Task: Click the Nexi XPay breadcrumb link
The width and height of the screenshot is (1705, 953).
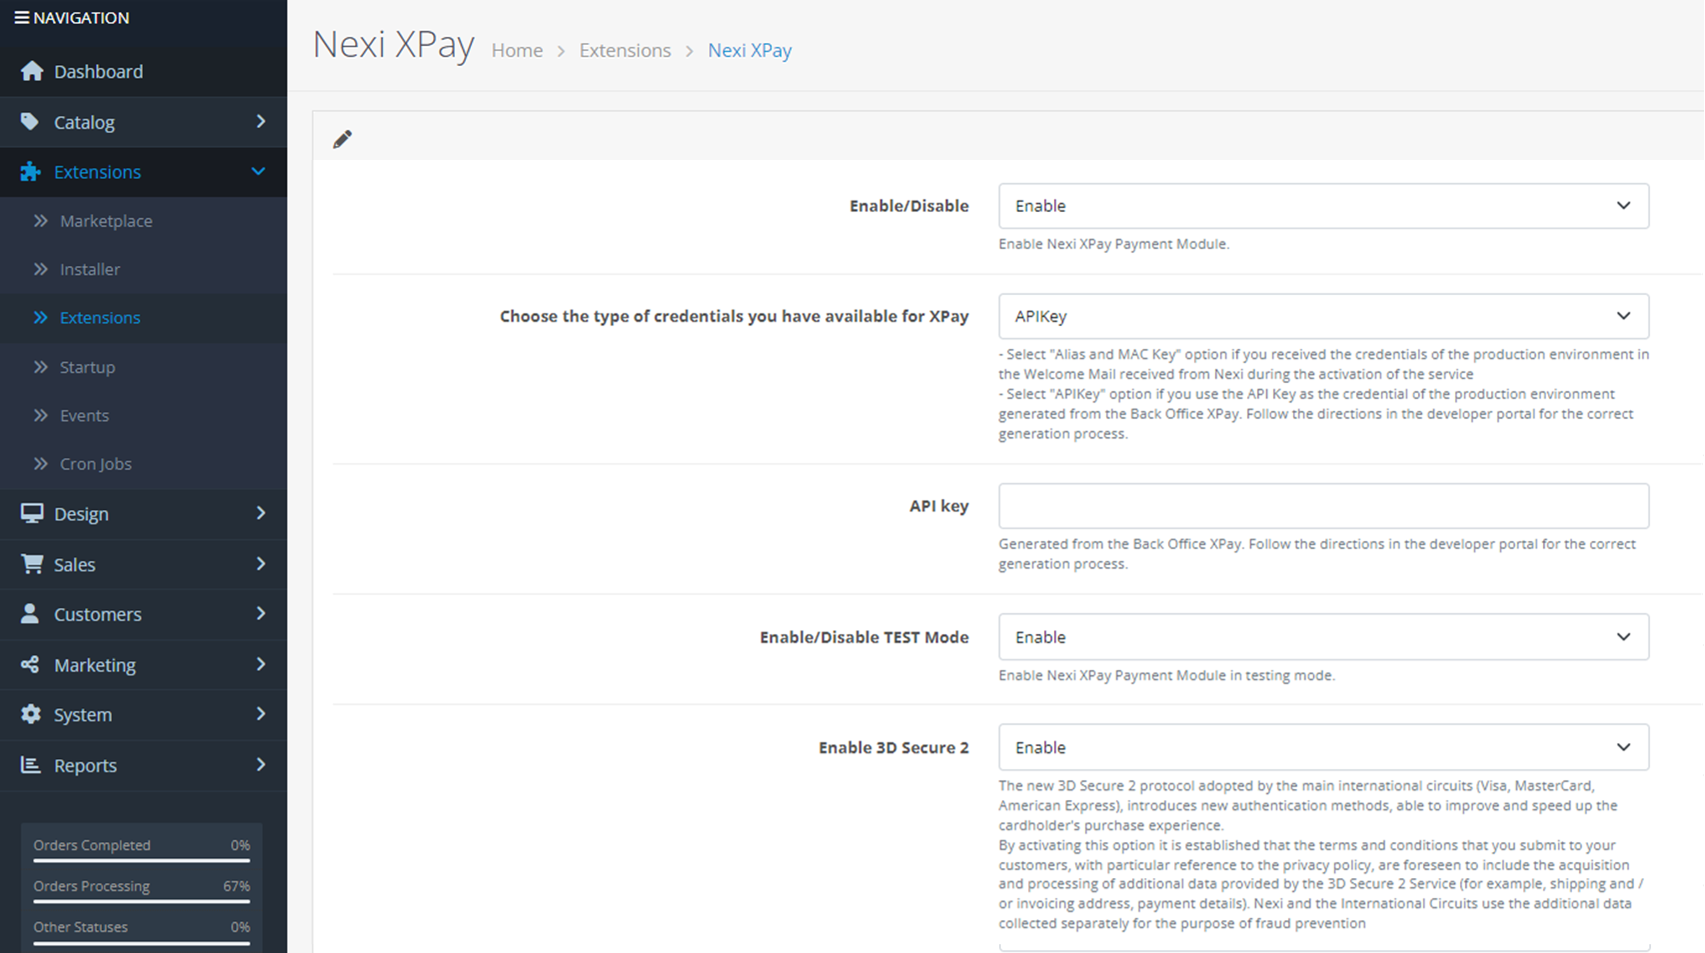Action: coord(750,50)
